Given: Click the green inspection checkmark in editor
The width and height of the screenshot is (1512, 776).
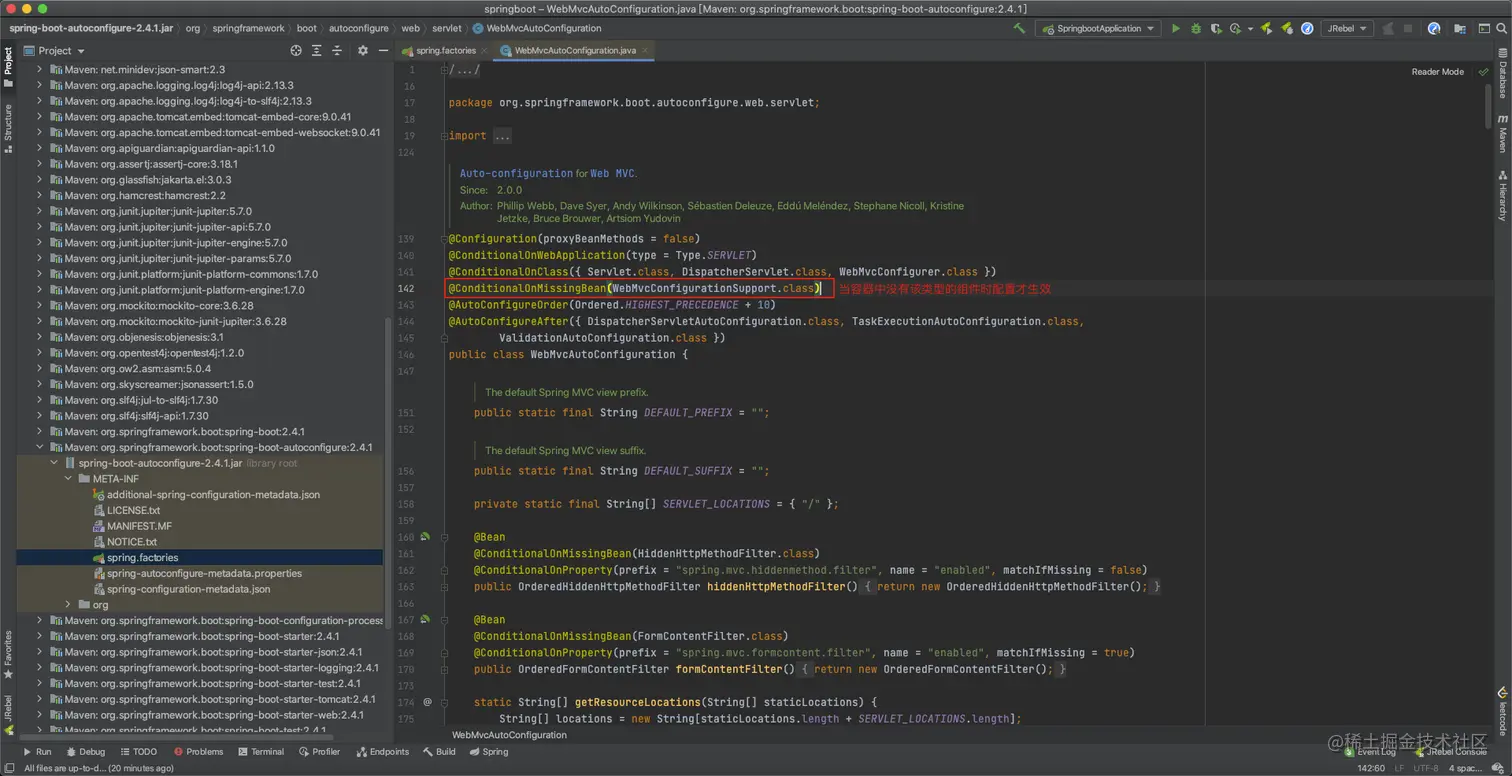Looking at the screenshot, I should coord(1484,72).
